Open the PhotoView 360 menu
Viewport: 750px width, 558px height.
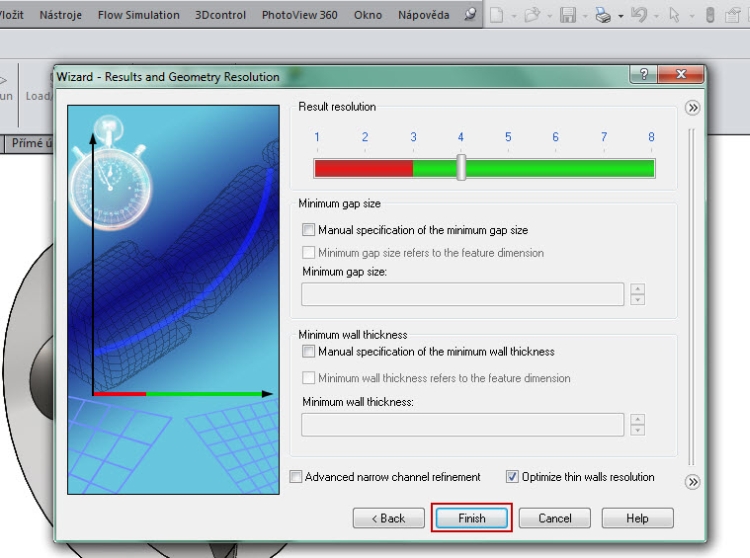point(299,15)
